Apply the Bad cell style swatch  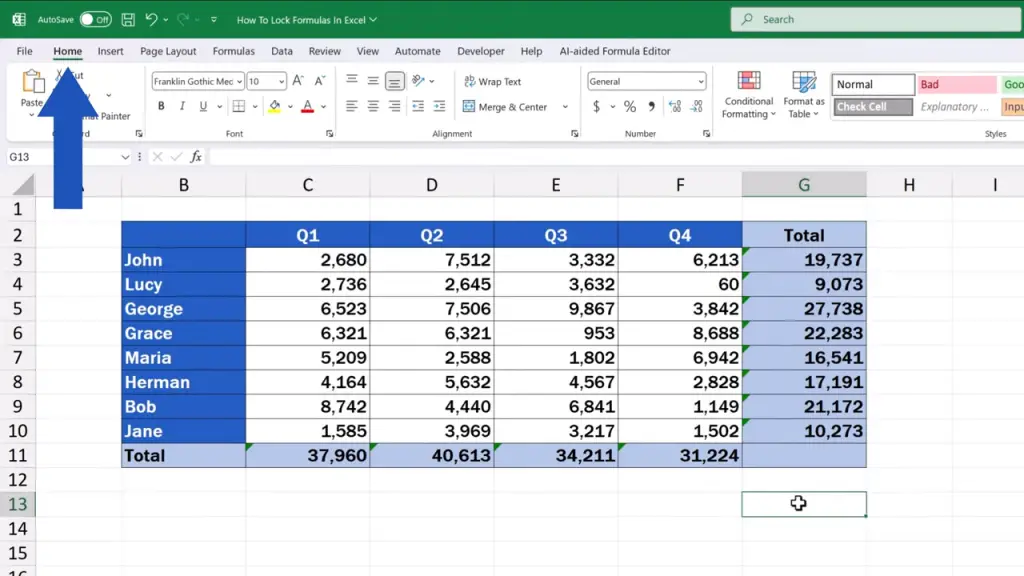(x=957, y=85)
